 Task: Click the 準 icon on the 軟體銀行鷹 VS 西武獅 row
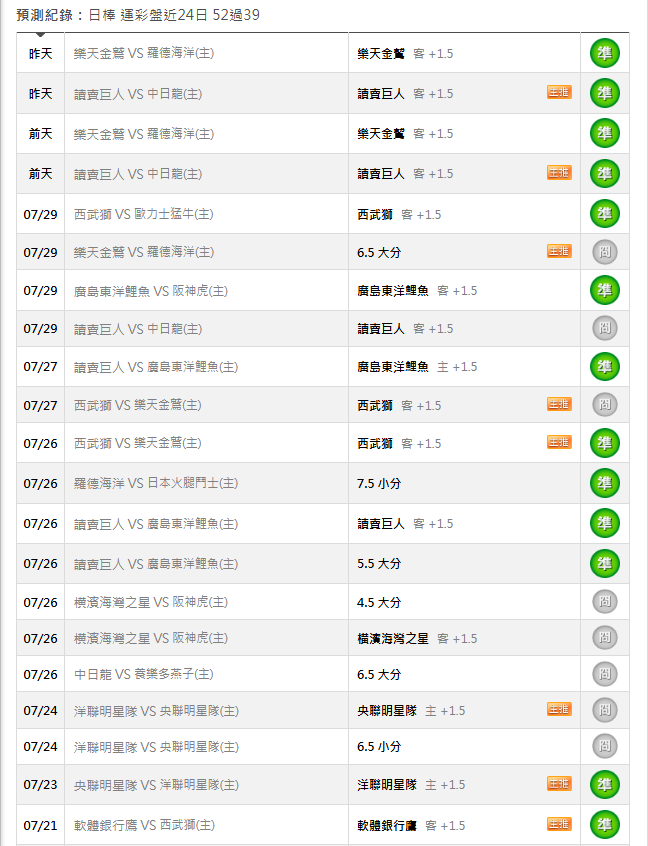[604, 825]
